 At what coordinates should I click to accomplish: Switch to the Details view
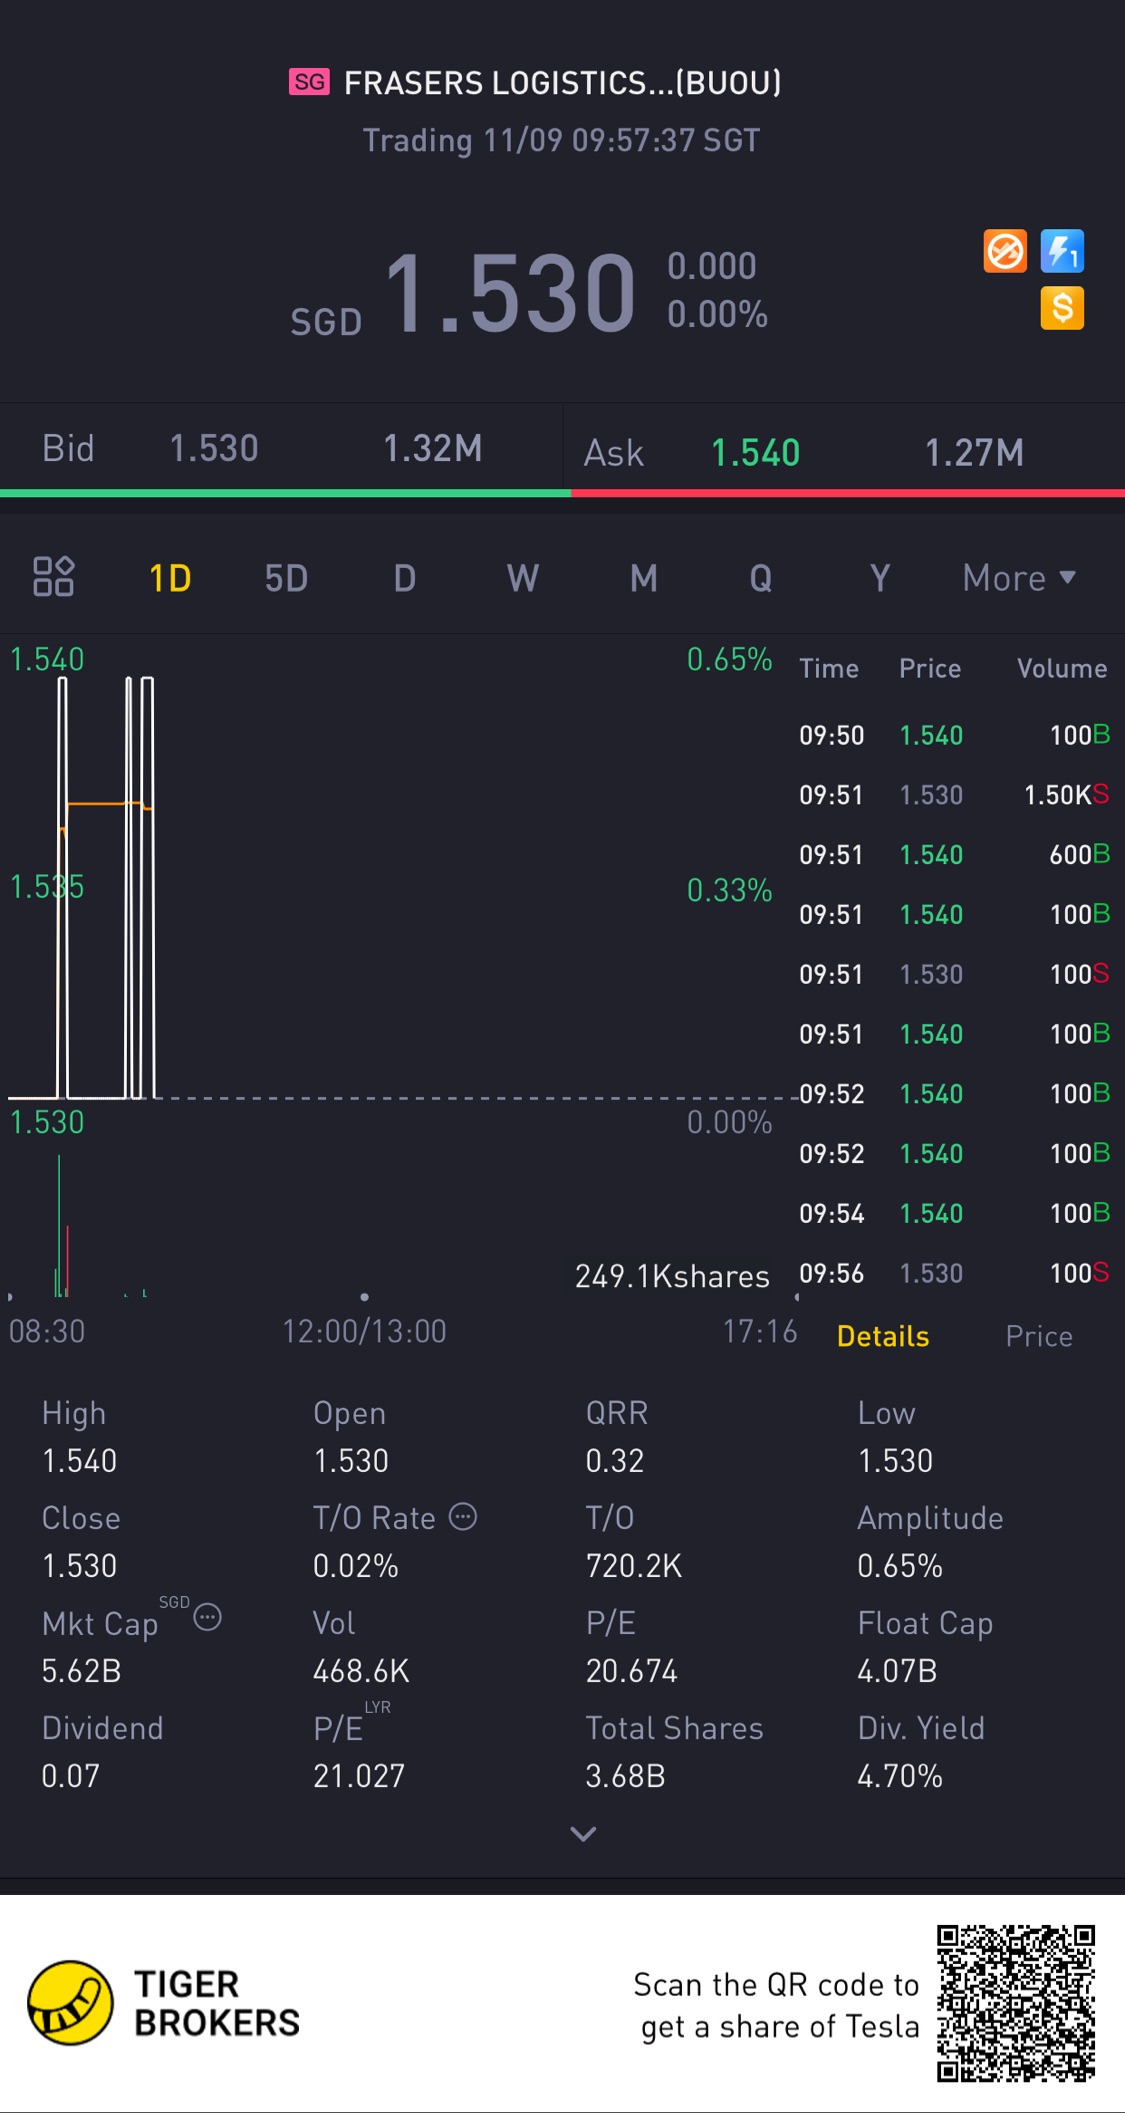click(883, 1336)
